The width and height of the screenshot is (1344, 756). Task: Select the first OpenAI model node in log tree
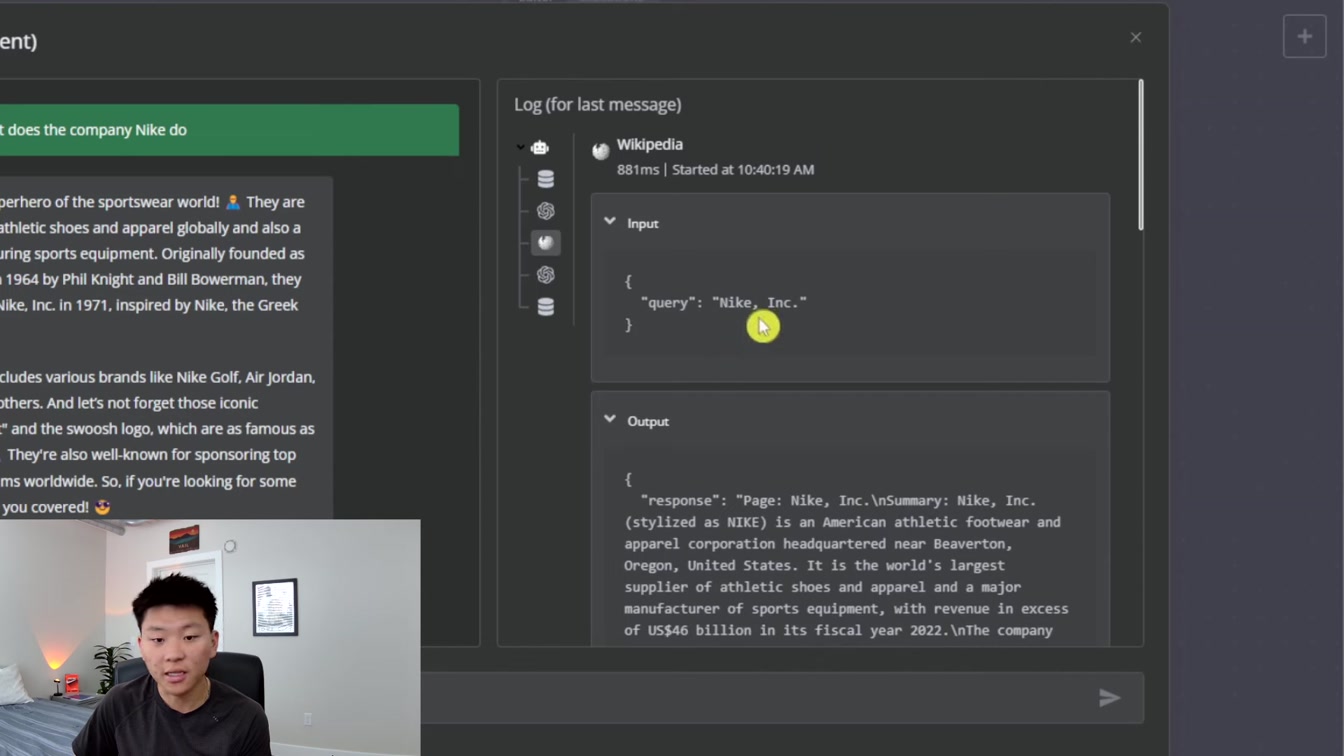[x=546, y=211]
